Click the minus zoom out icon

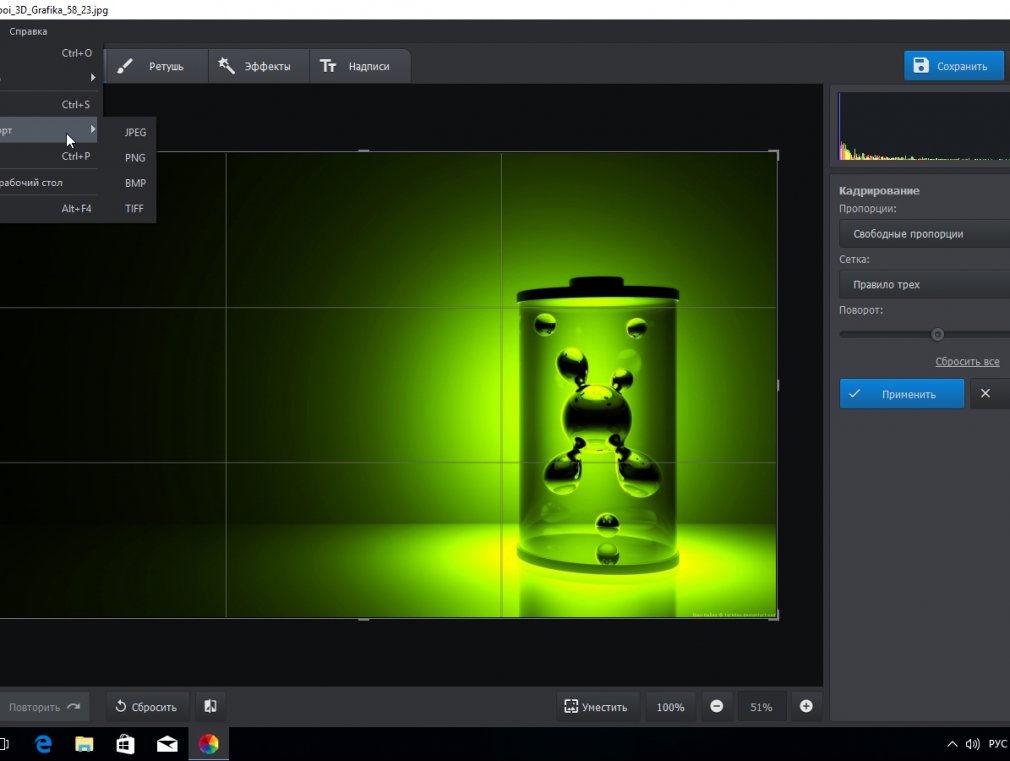(716, 707)
